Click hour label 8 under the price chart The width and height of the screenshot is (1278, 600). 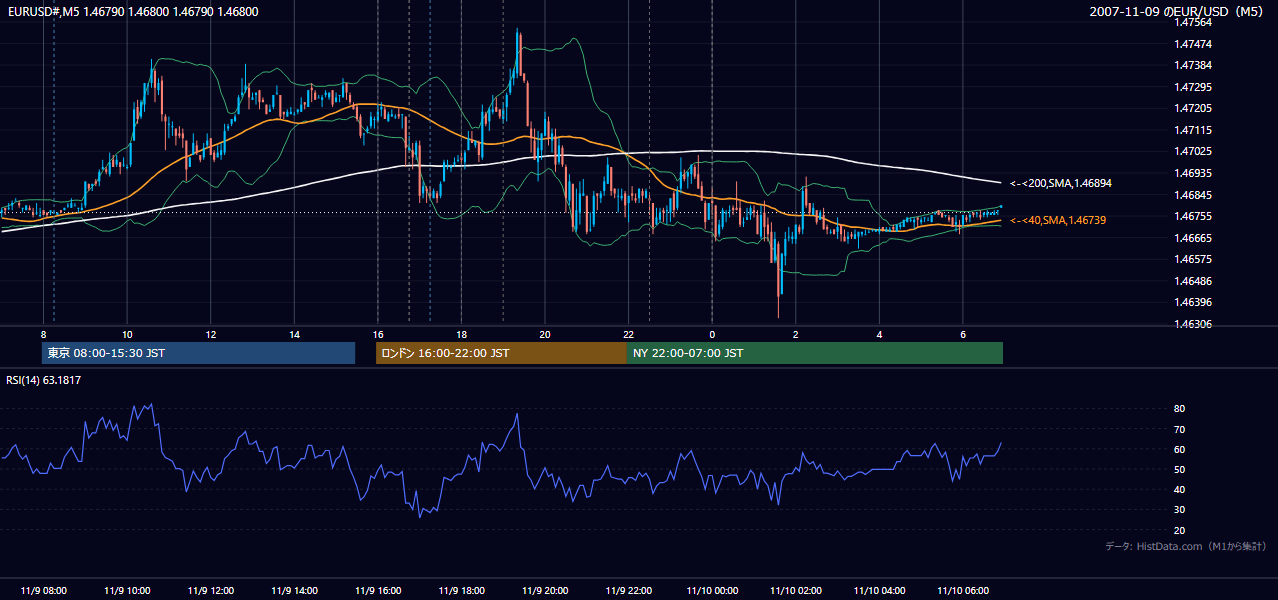[x=43, y=334]
